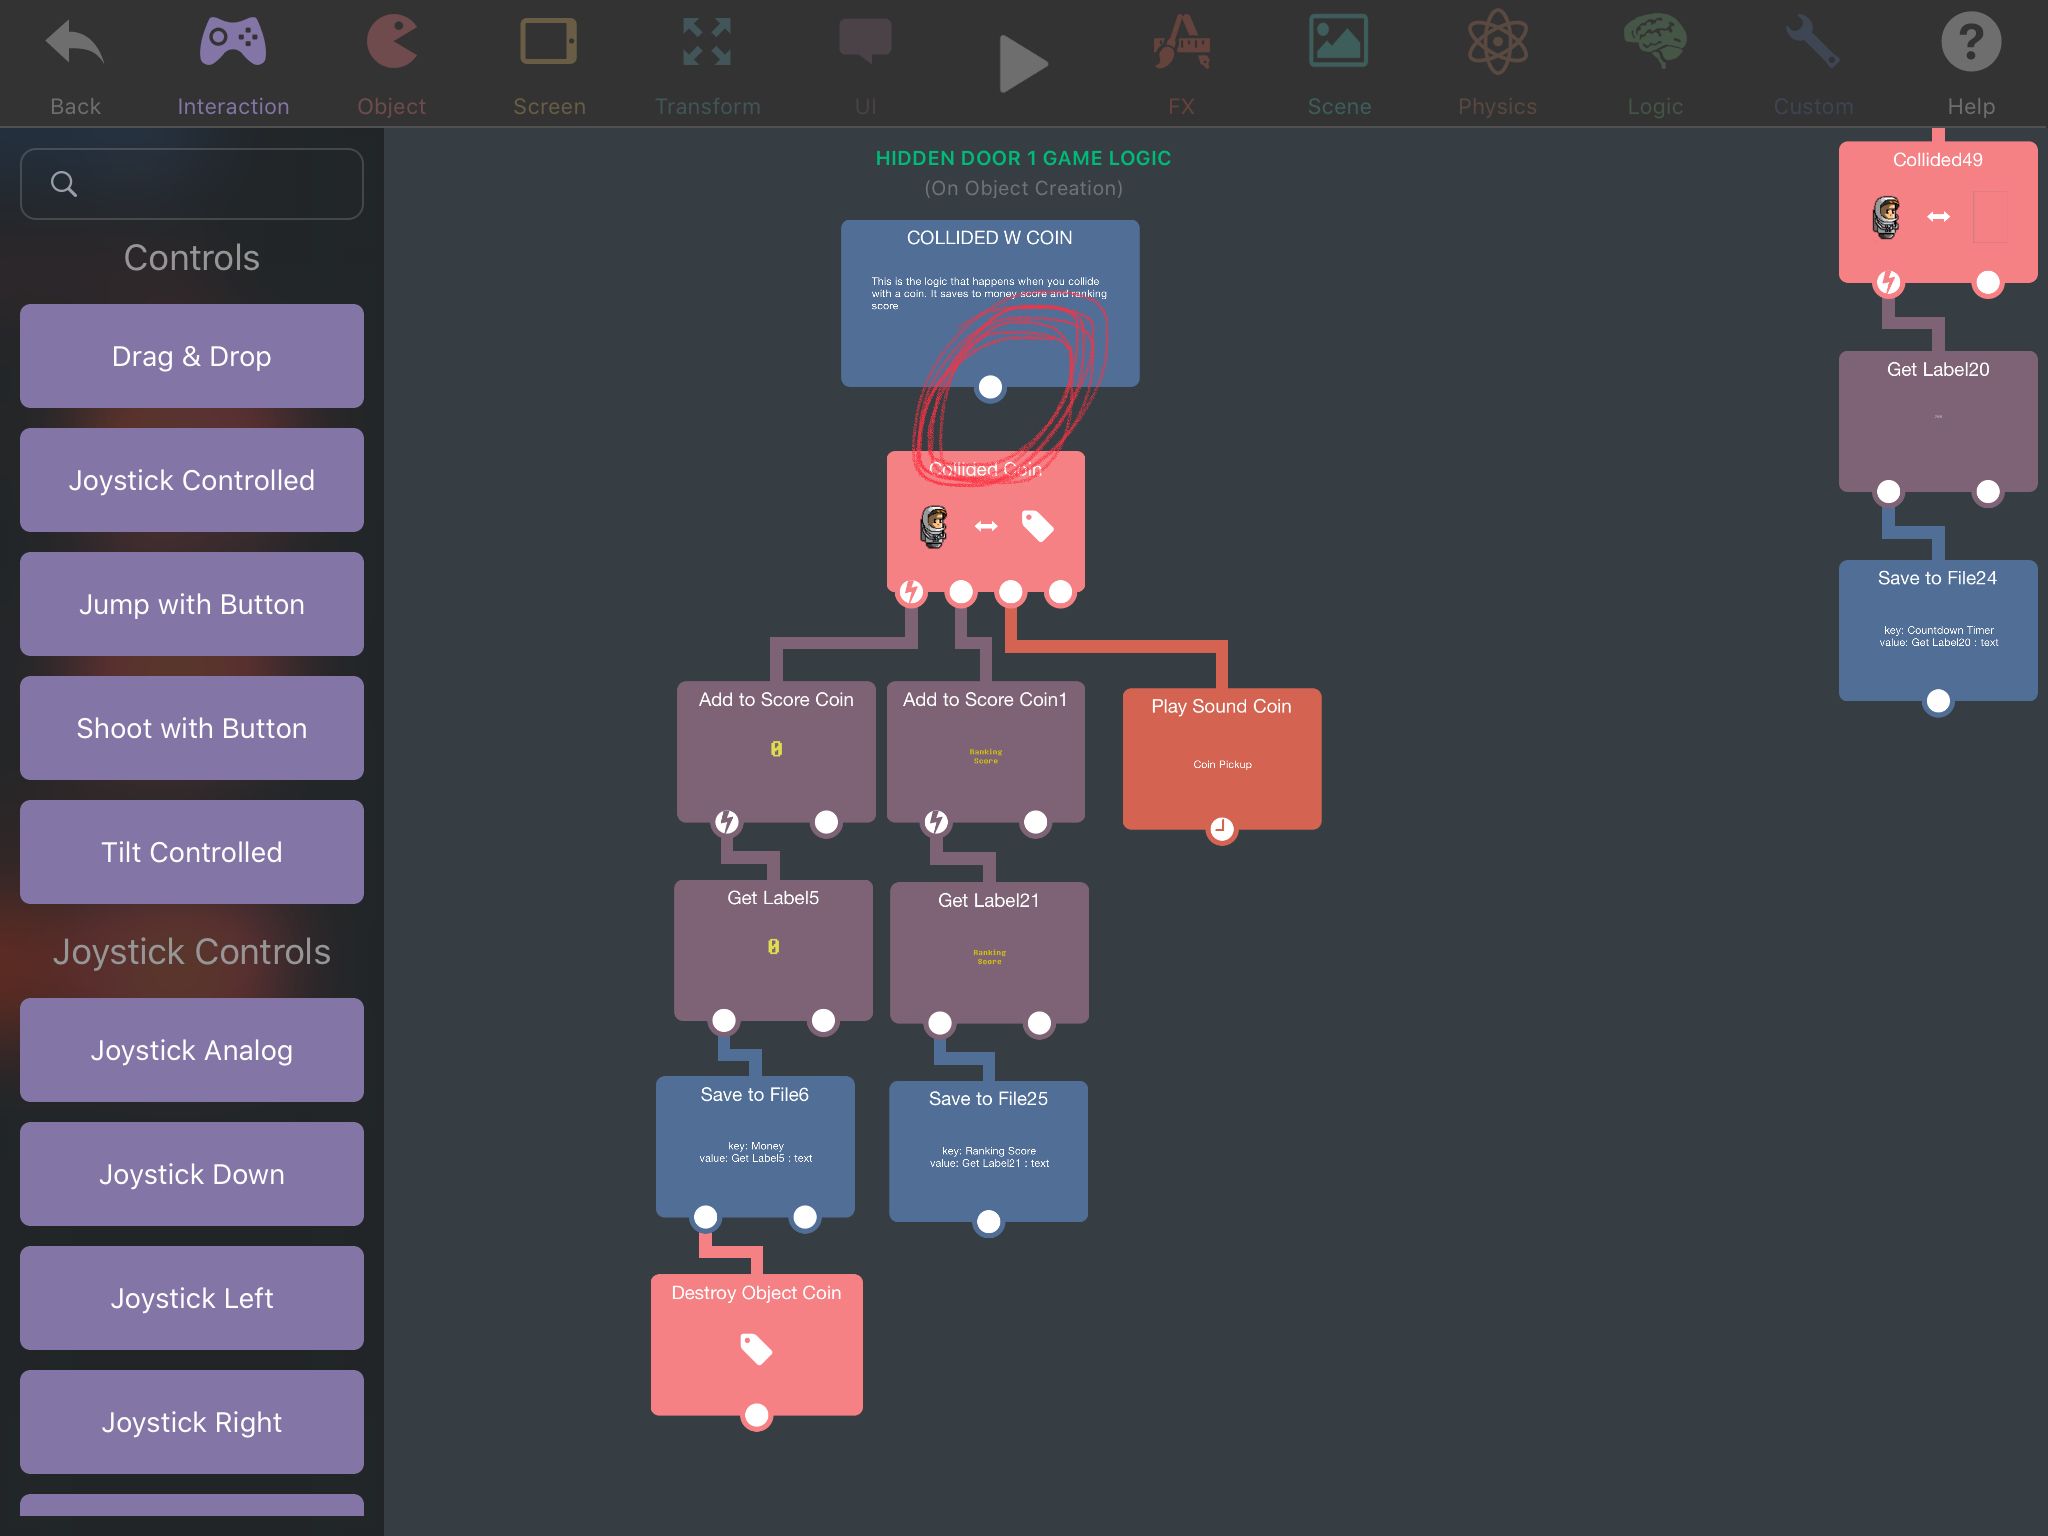2048x1536 pixels.
Task: Open the Help question mark
Action: pos(1970,44)
